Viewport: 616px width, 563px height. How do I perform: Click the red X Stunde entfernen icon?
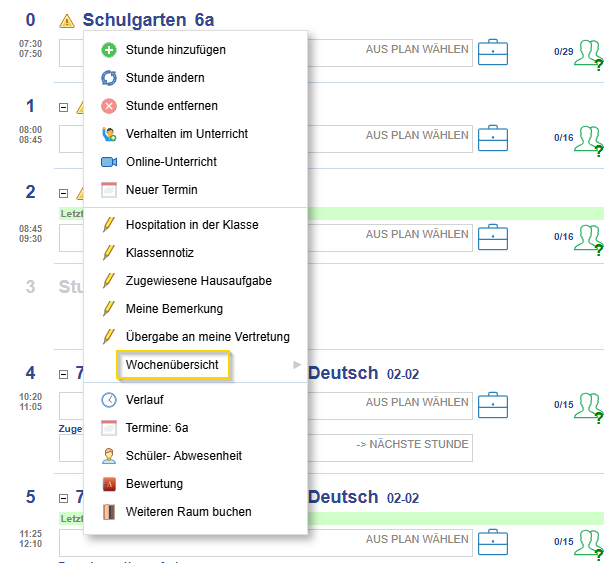pos(109,105)
